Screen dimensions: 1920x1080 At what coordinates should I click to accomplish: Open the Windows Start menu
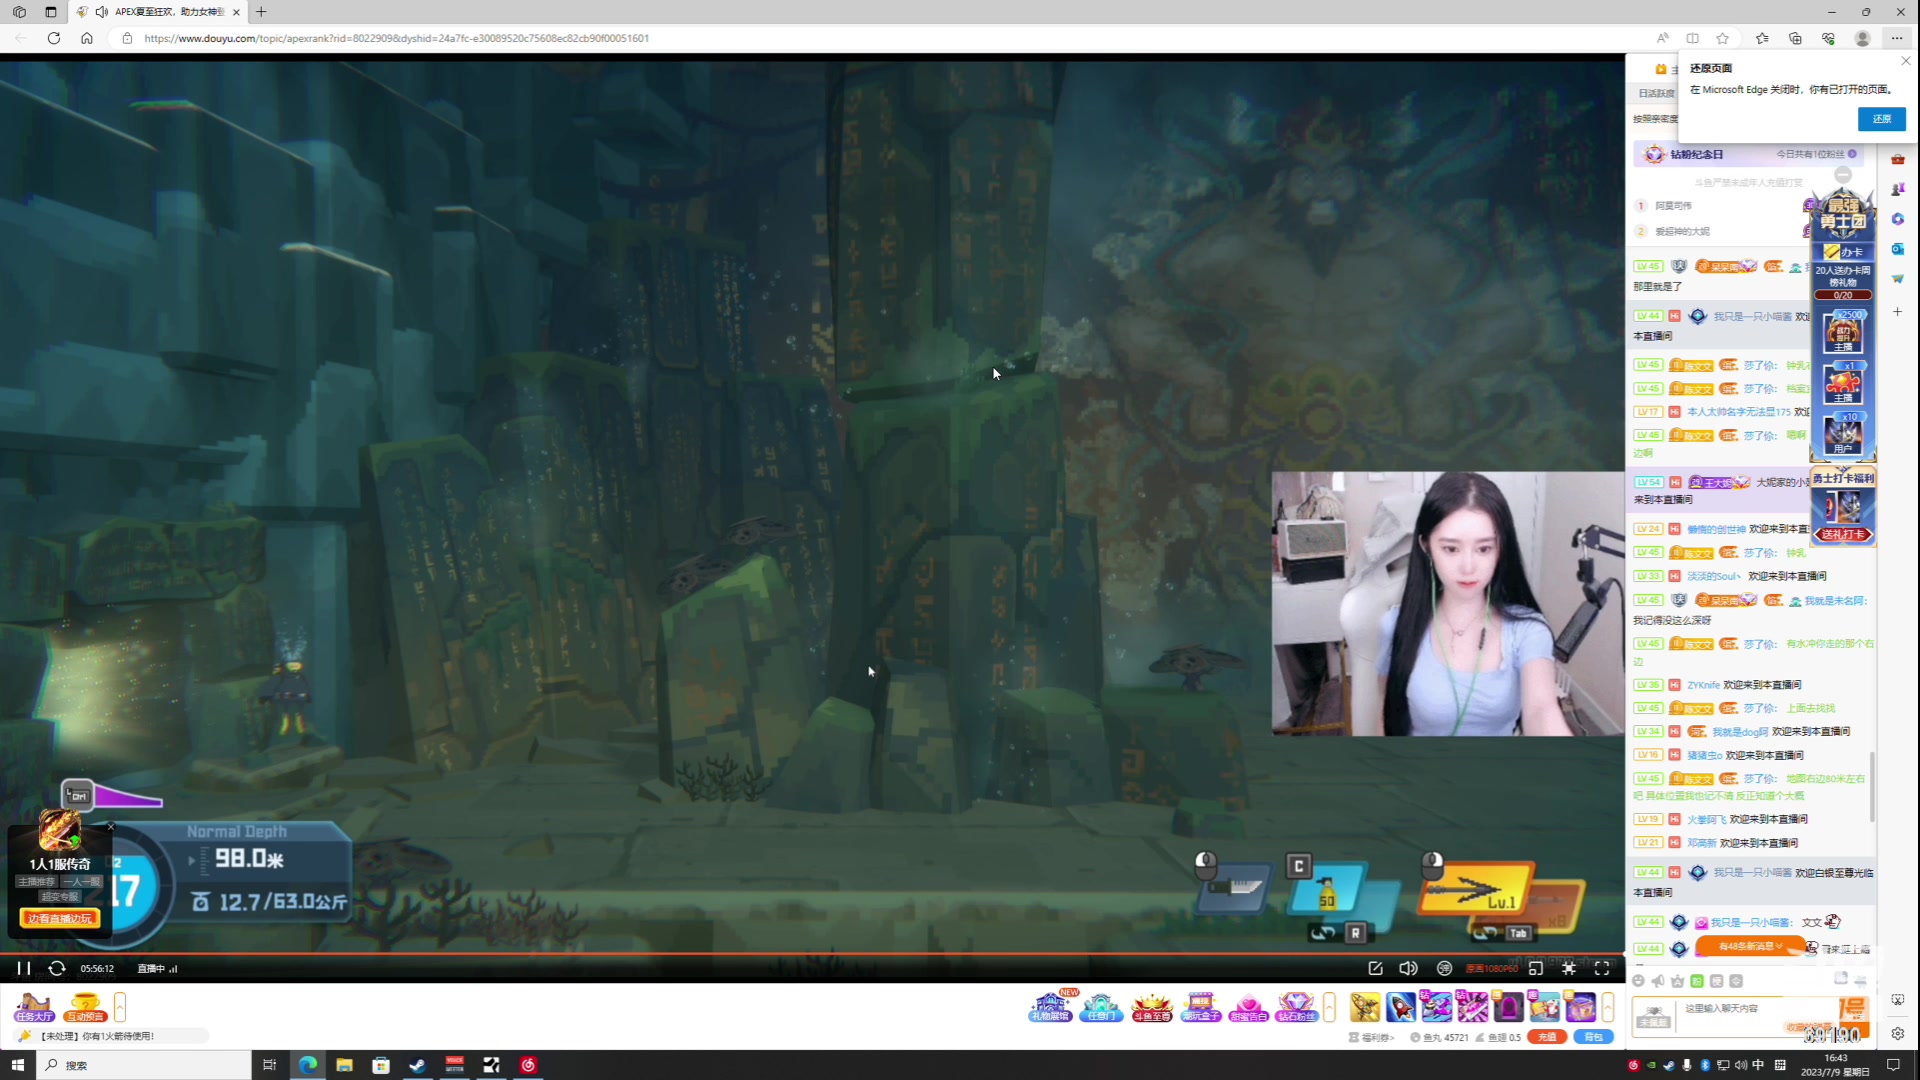pos(17,1065)
